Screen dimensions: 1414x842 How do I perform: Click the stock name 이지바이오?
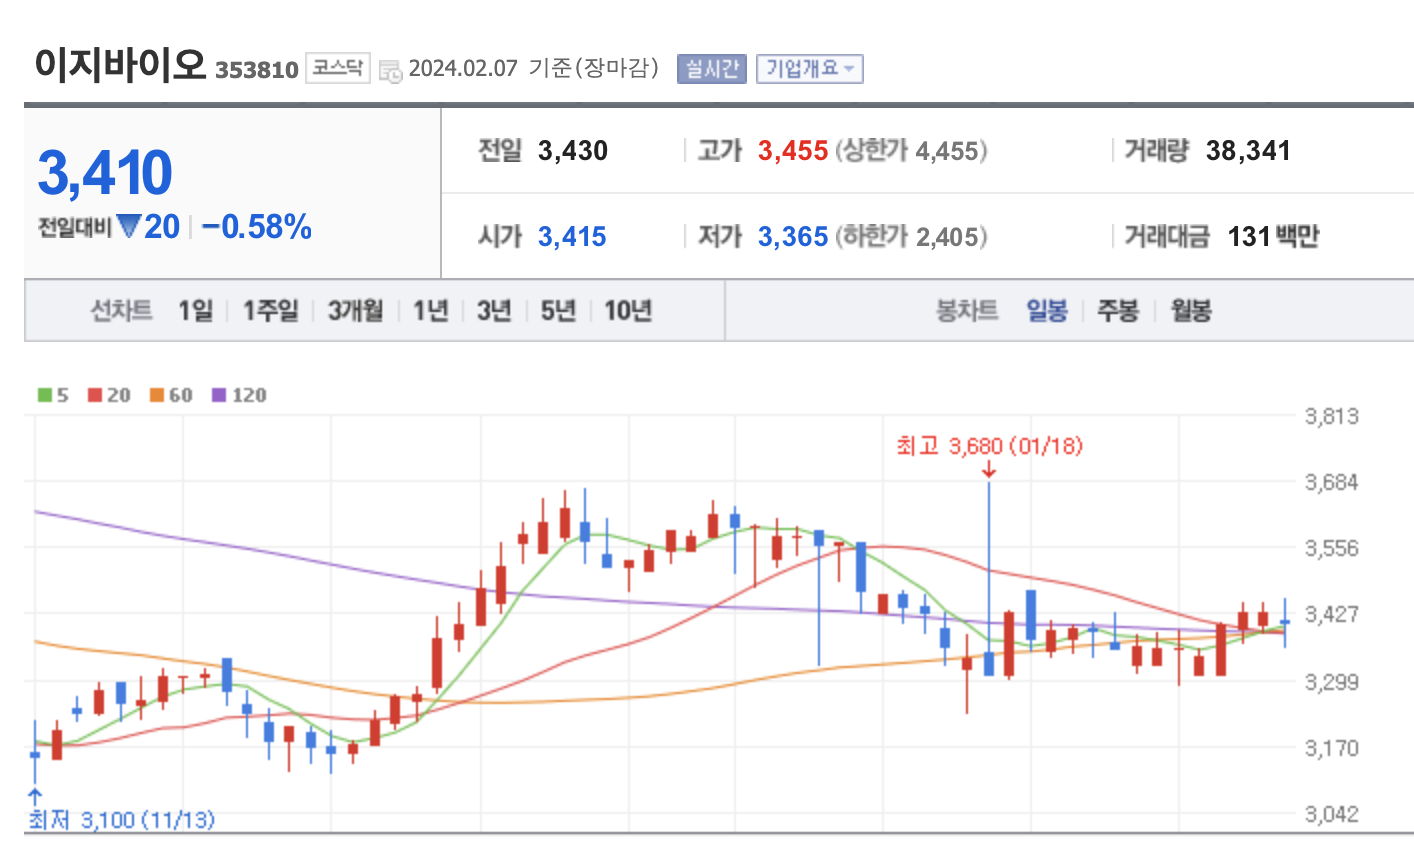[x=120, y=64]
